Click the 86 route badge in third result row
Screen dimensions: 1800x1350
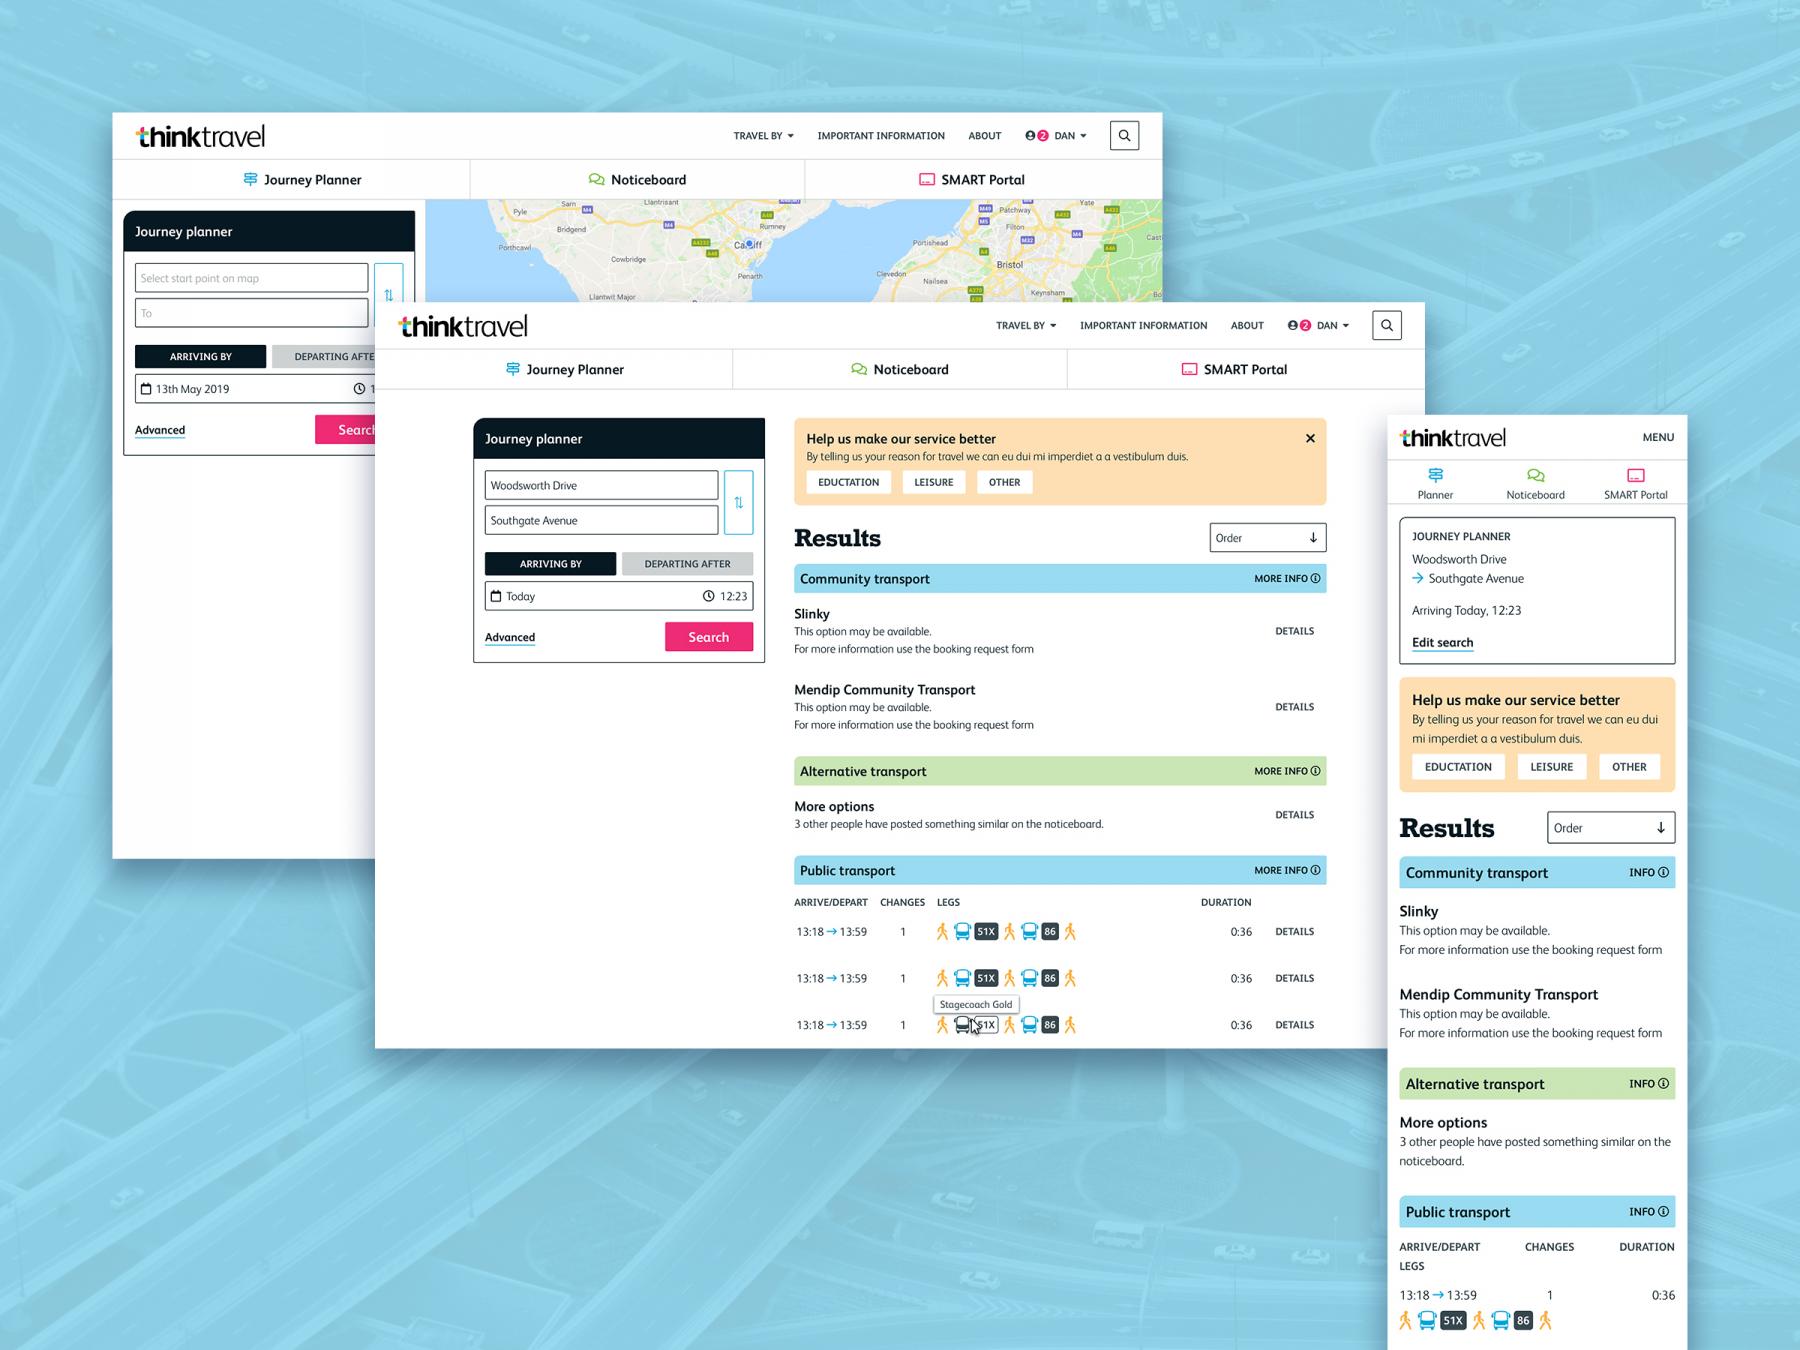point(1049,1025)
